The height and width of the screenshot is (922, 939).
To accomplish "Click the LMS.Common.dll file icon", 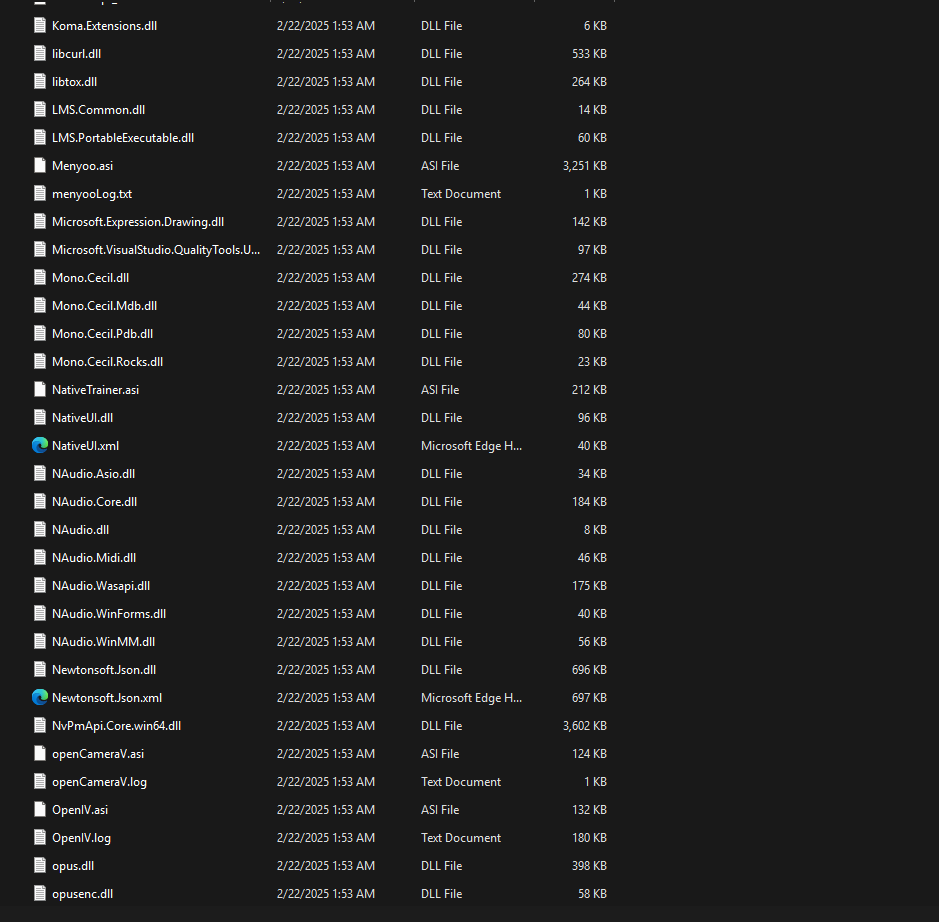I will coord(40,110).
